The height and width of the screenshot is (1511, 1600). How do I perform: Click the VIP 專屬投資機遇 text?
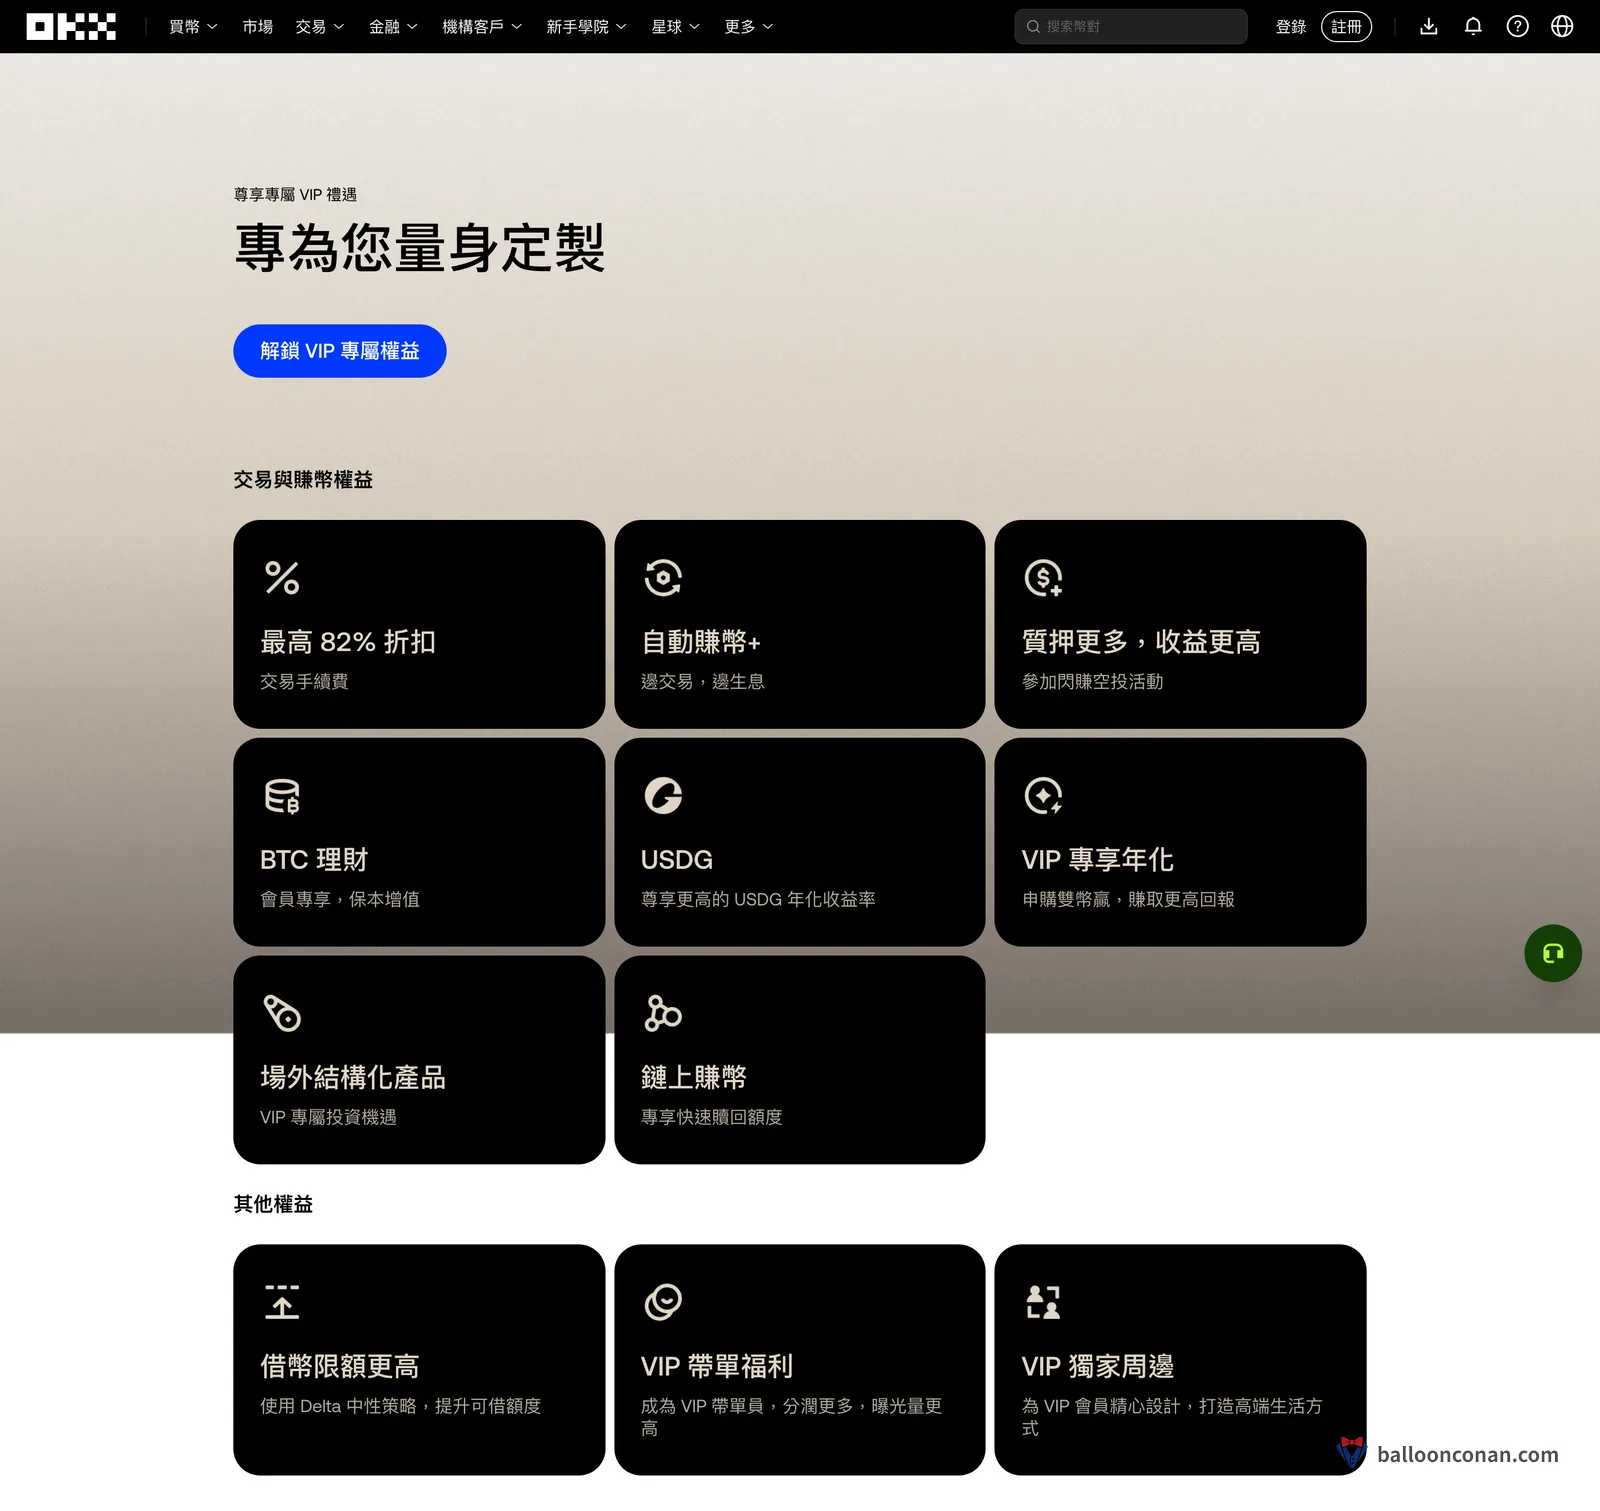pos(328,1117)
